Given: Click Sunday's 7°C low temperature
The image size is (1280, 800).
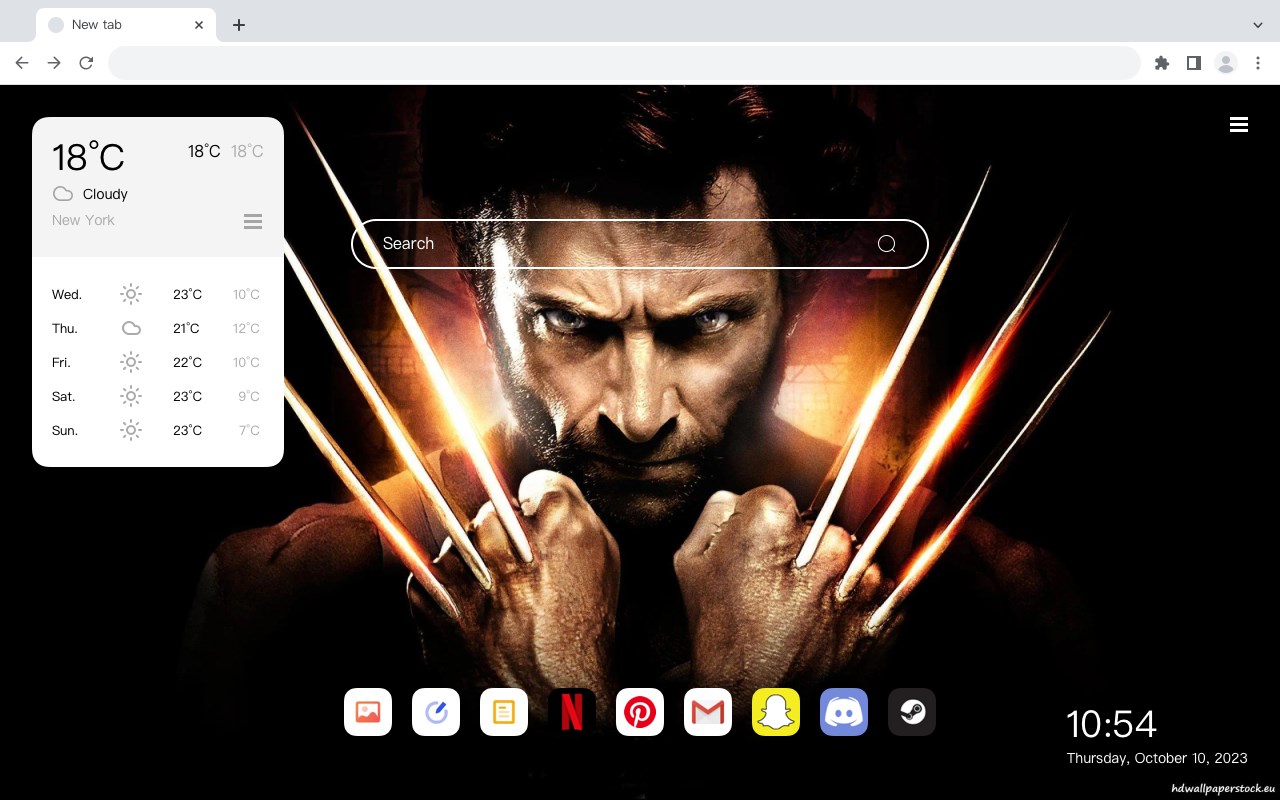Looking at the screenshot, I should (x=249, y=430).
